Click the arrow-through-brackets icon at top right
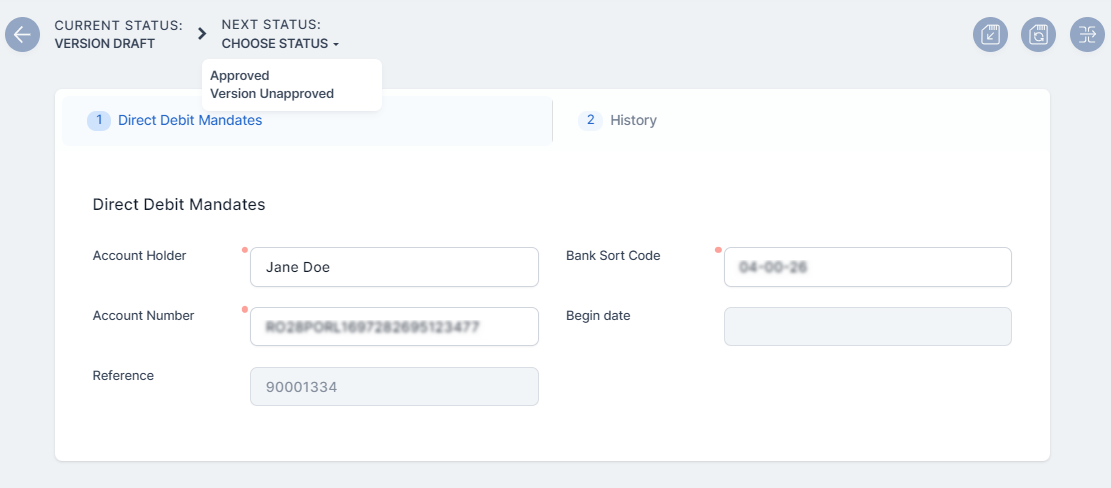1111x488 pixels. (x=1087, y=34)
